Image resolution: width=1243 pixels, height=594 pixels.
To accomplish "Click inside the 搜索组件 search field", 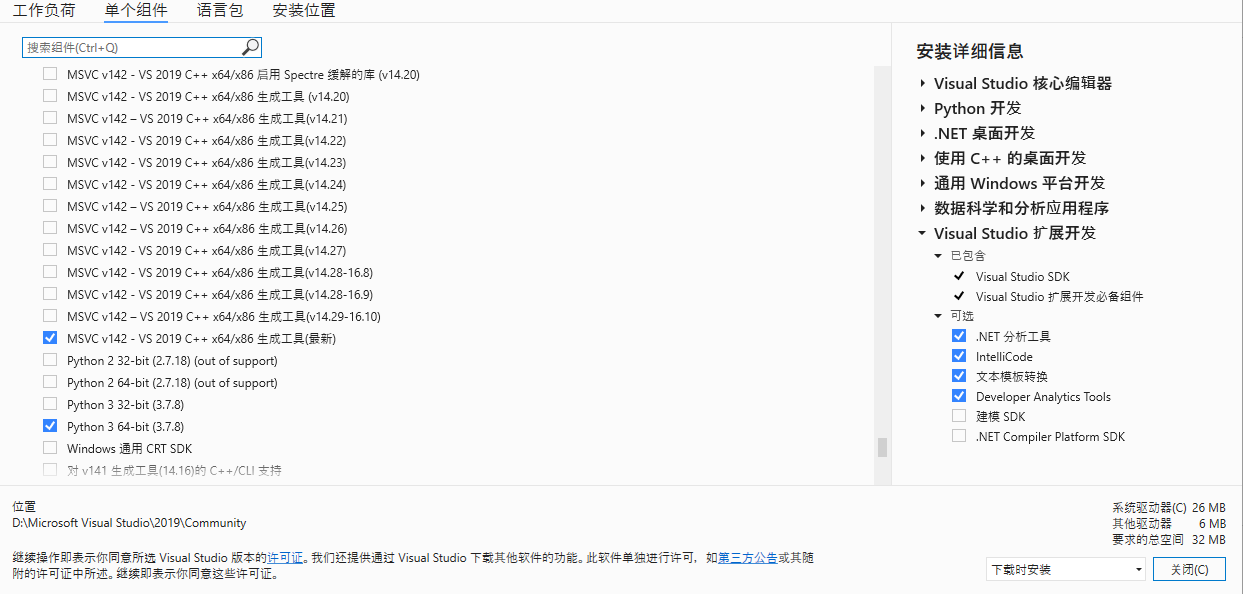I will (130, 46).
